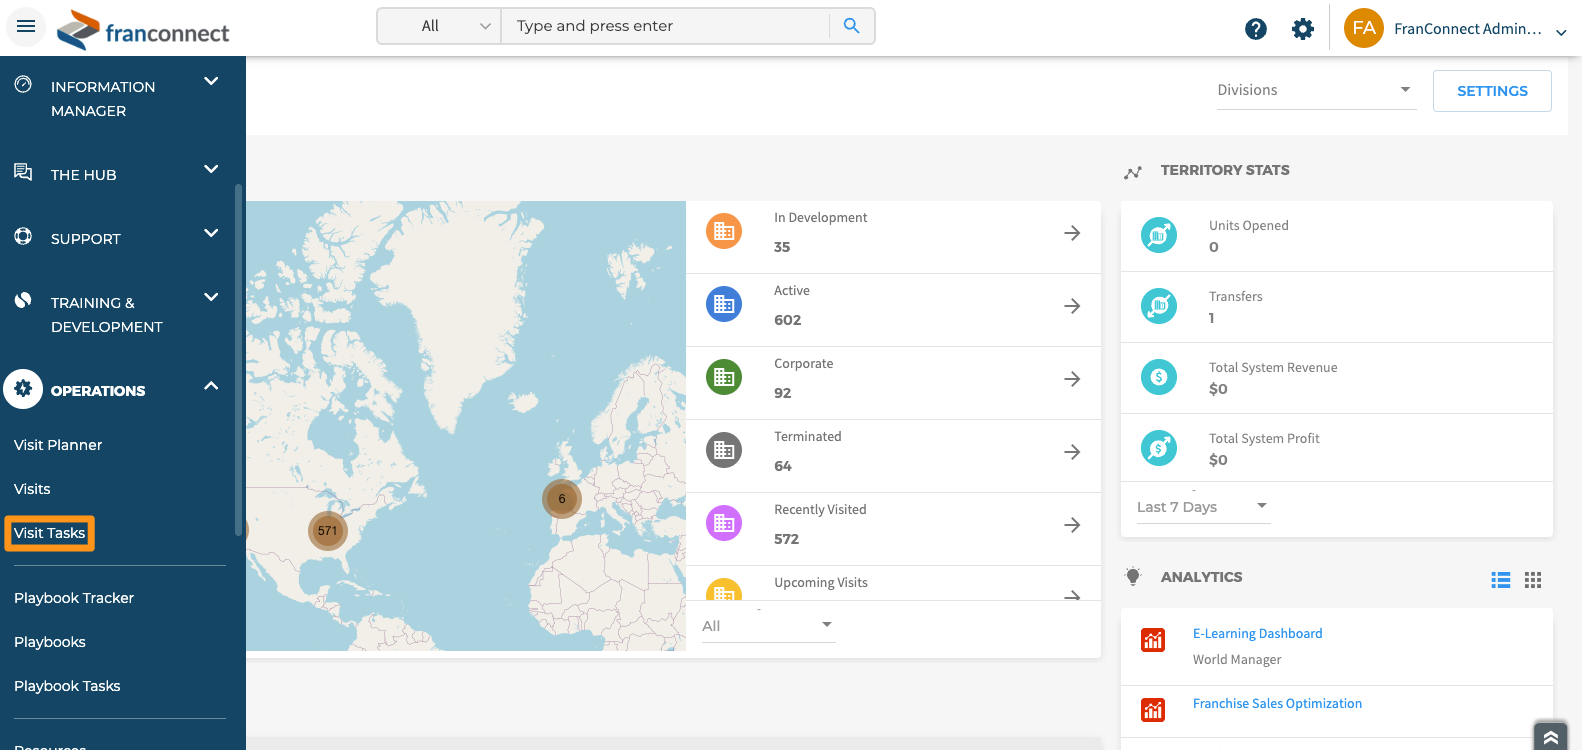
Task: Click the Units Opened stat icon
Action: [x=1159, y=235]
